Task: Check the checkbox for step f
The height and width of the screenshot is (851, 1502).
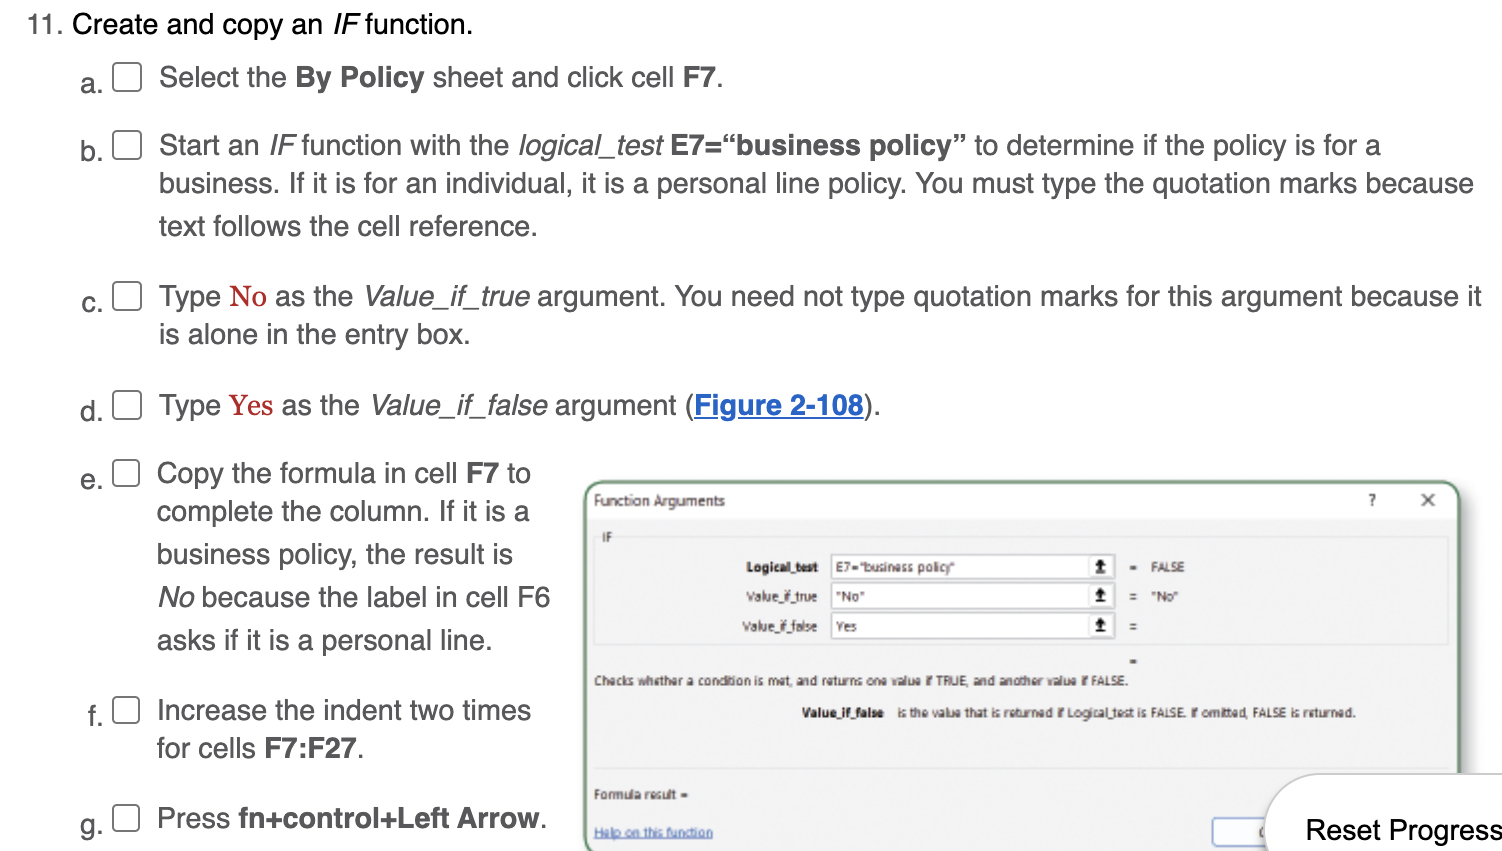Action: tap(125, 709)
